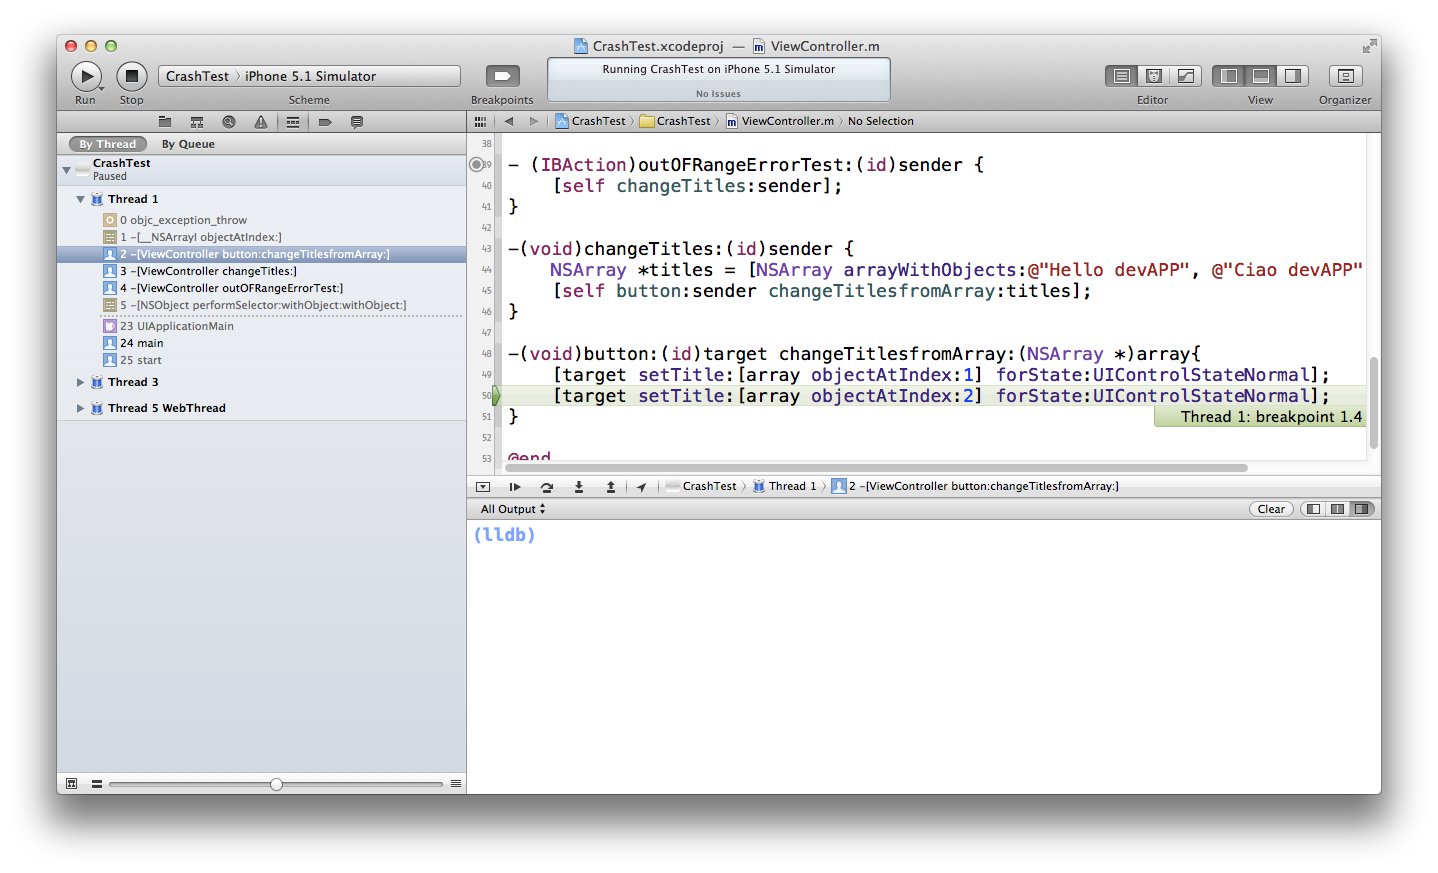
Task: Expand Thread 5 WebThread
Action: tap(81, 408)
